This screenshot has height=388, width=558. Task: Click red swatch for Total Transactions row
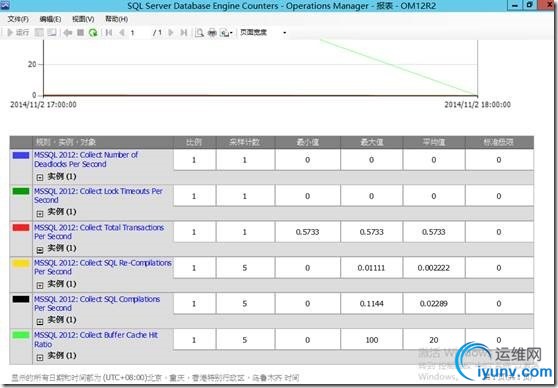click(x=21, y=227)
